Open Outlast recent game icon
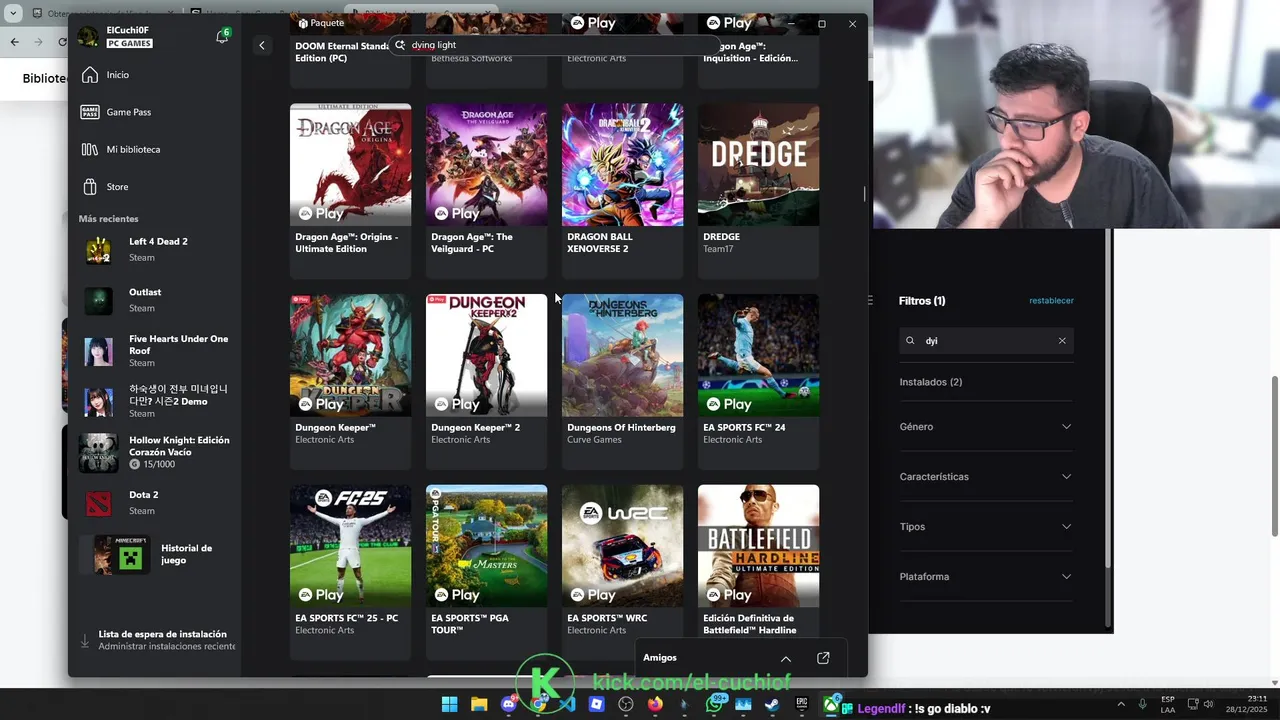1280x720 pixels. point(98,301)
